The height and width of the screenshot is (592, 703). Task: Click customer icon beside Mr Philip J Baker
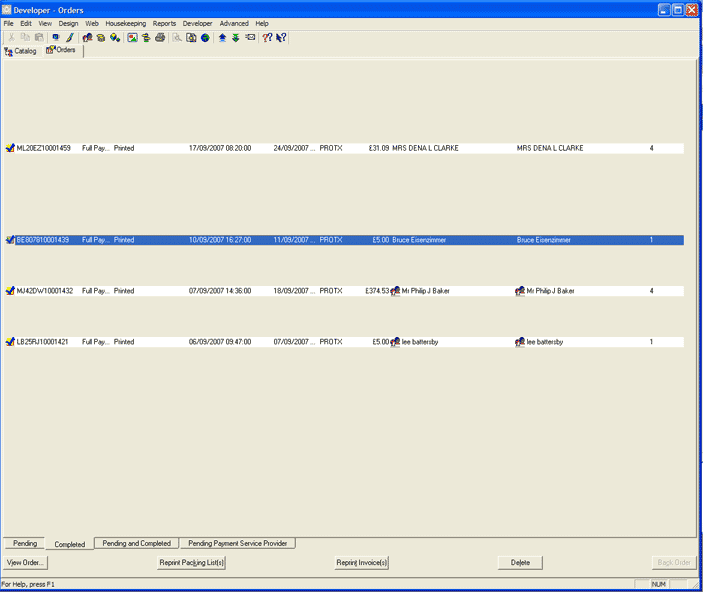pyautogui.click(x=396, y=291)
